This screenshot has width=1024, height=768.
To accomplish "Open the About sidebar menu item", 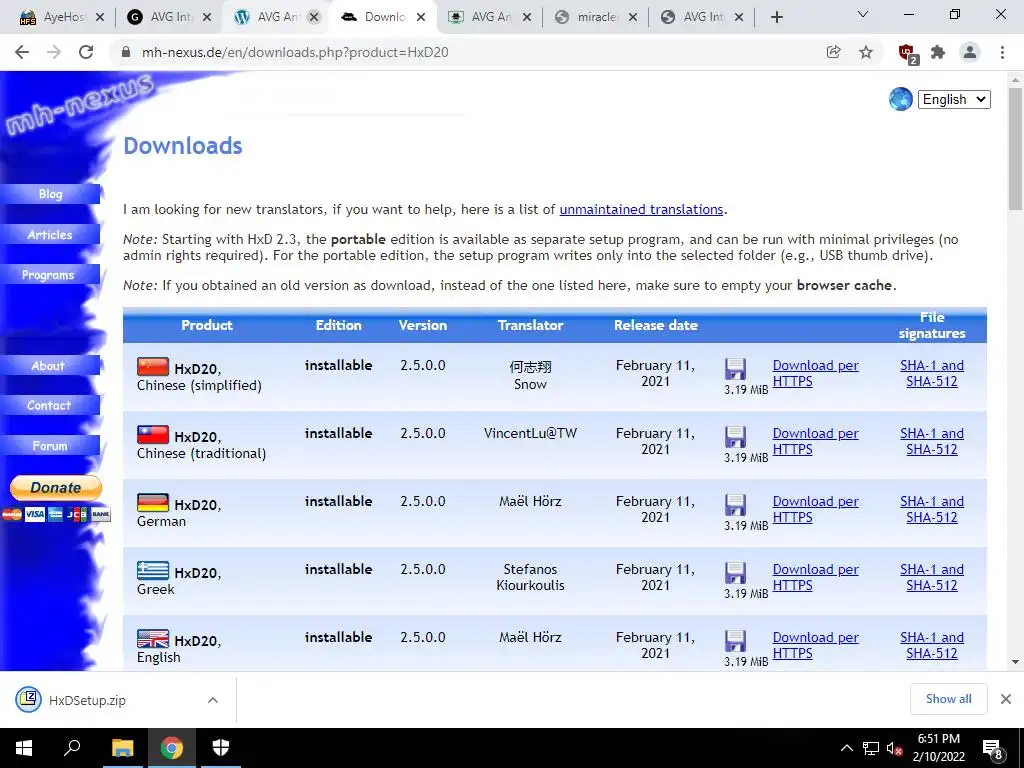I will tap(50, 366).
